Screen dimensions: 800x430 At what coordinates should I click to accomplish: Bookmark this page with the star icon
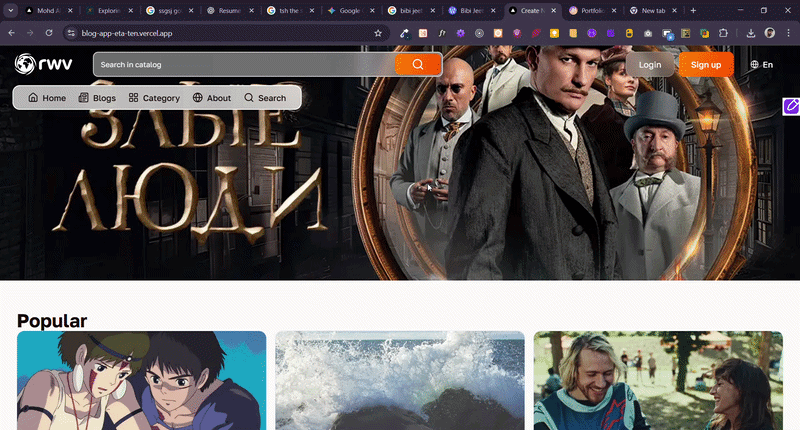point(378,33)
